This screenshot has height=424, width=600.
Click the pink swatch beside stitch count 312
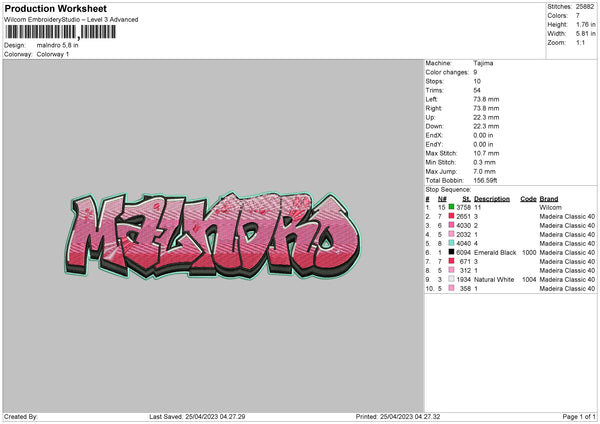451,270
